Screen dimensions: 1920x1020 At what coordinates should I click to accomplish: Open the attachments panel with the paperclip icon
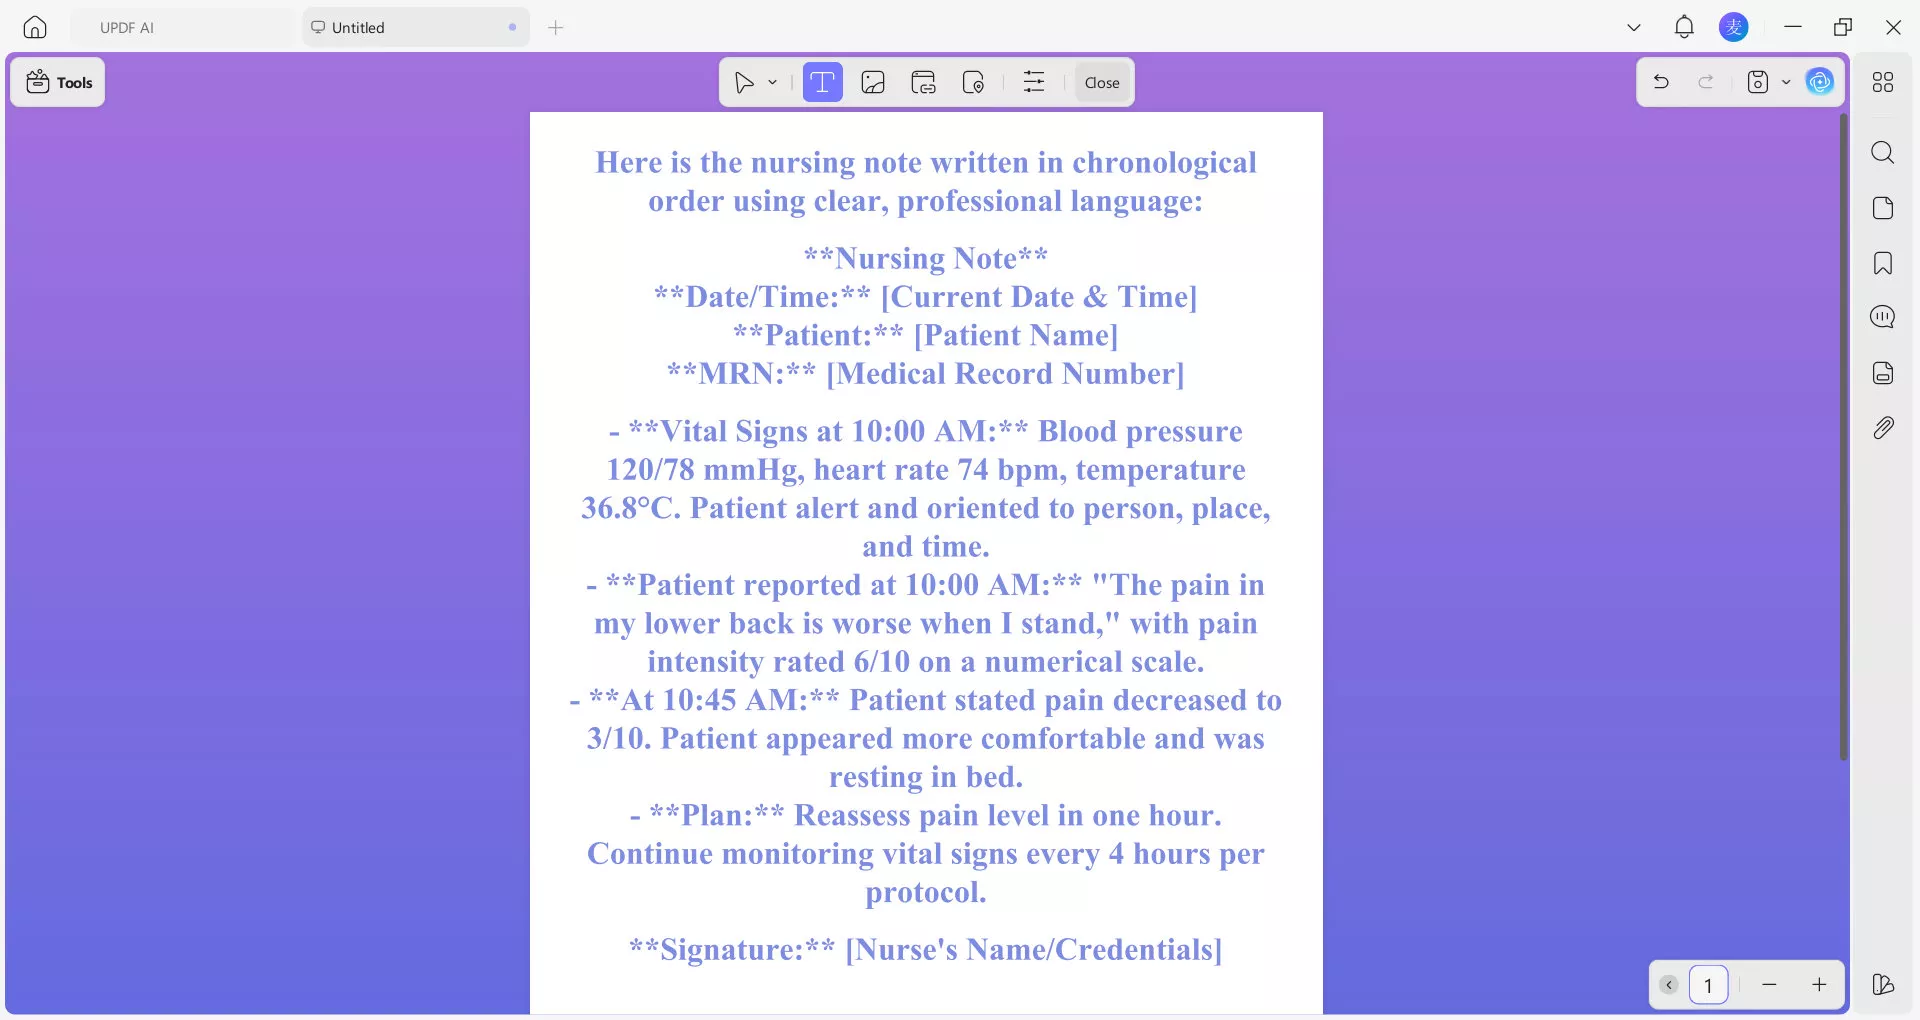(1884, 427)
